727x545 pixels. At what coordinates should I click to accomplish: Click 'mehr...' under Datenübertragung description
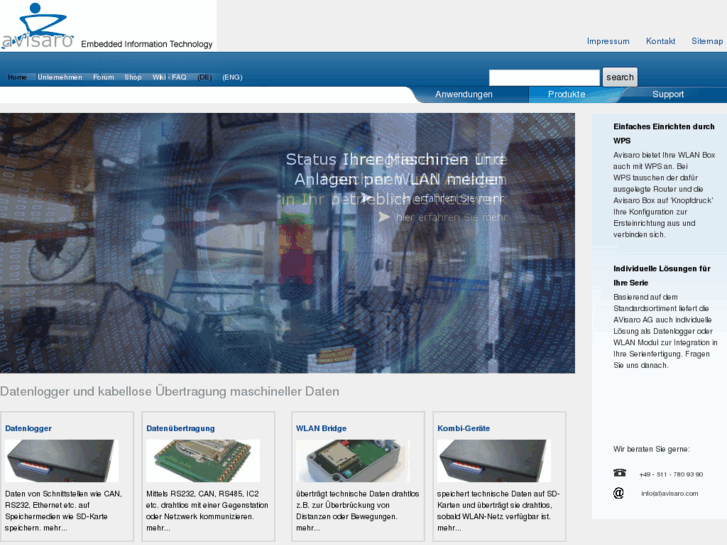coord(158,528)
